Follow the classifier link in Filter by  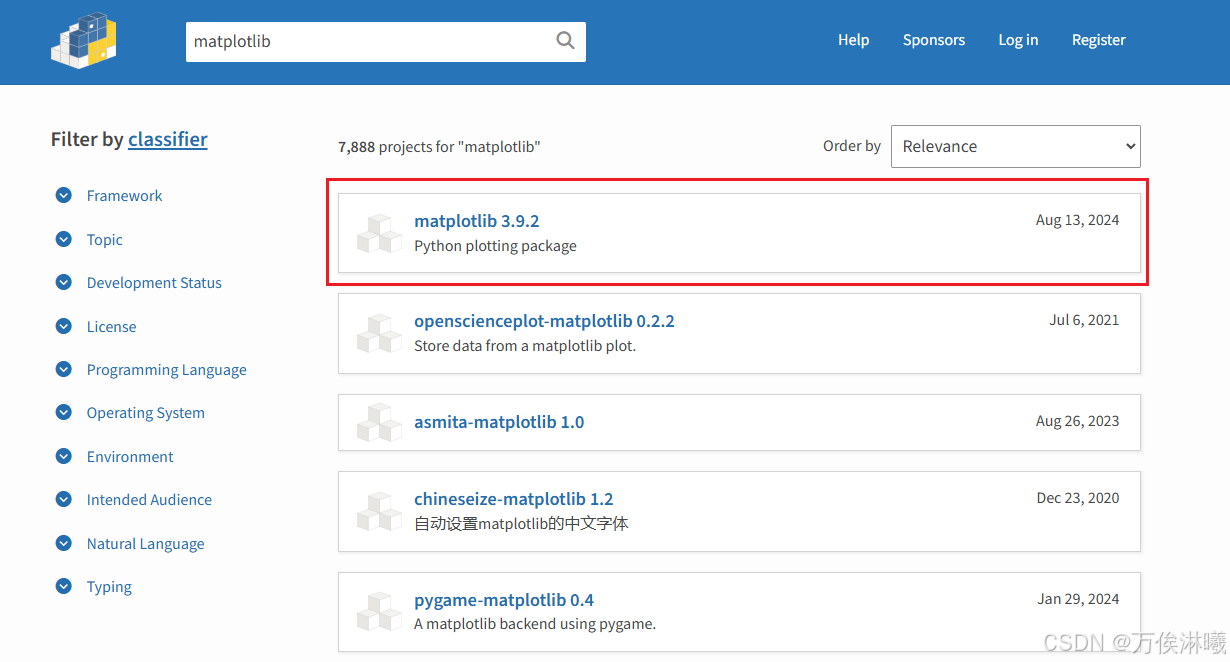pyautogui.click(x=168, y=139)
